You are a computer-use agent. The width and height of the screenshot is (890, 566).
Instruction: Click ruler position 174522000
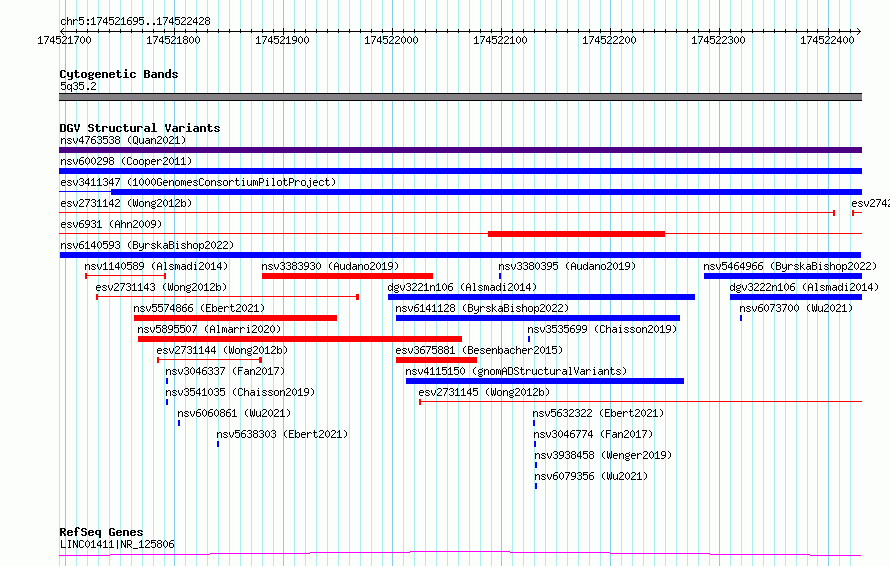(x=391, y=40)
